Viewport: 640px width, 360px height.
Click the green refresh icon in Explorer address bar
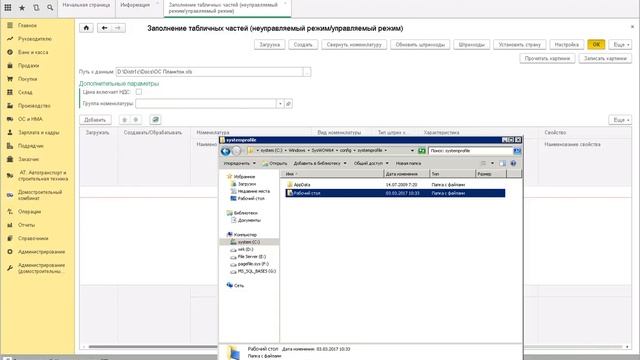422,151
